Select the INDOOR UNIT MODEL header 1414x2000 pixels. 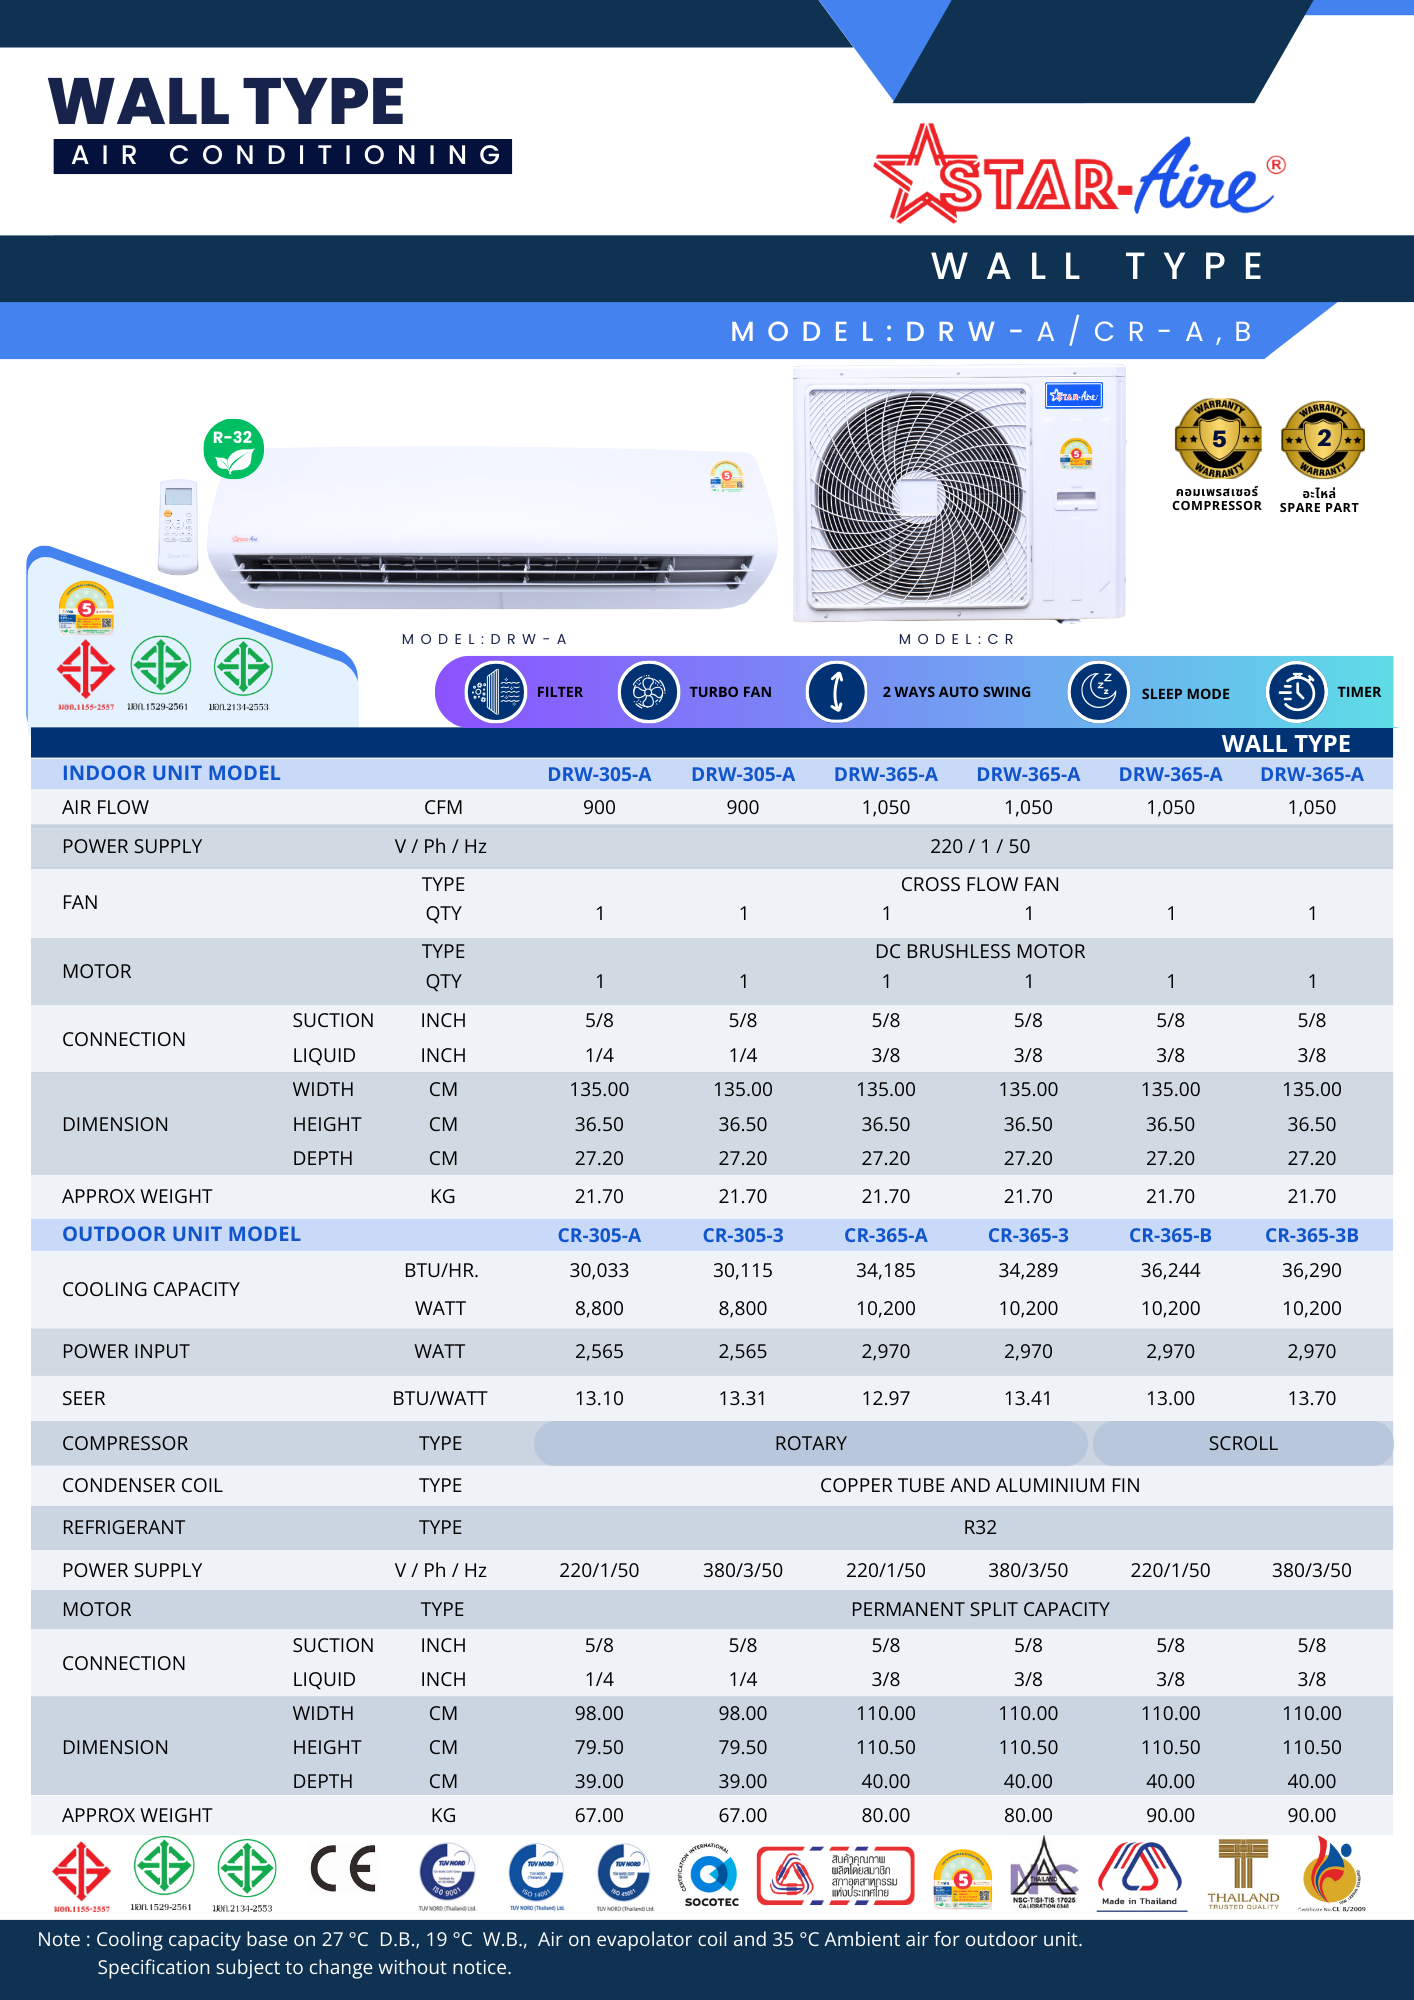[171, 773]
